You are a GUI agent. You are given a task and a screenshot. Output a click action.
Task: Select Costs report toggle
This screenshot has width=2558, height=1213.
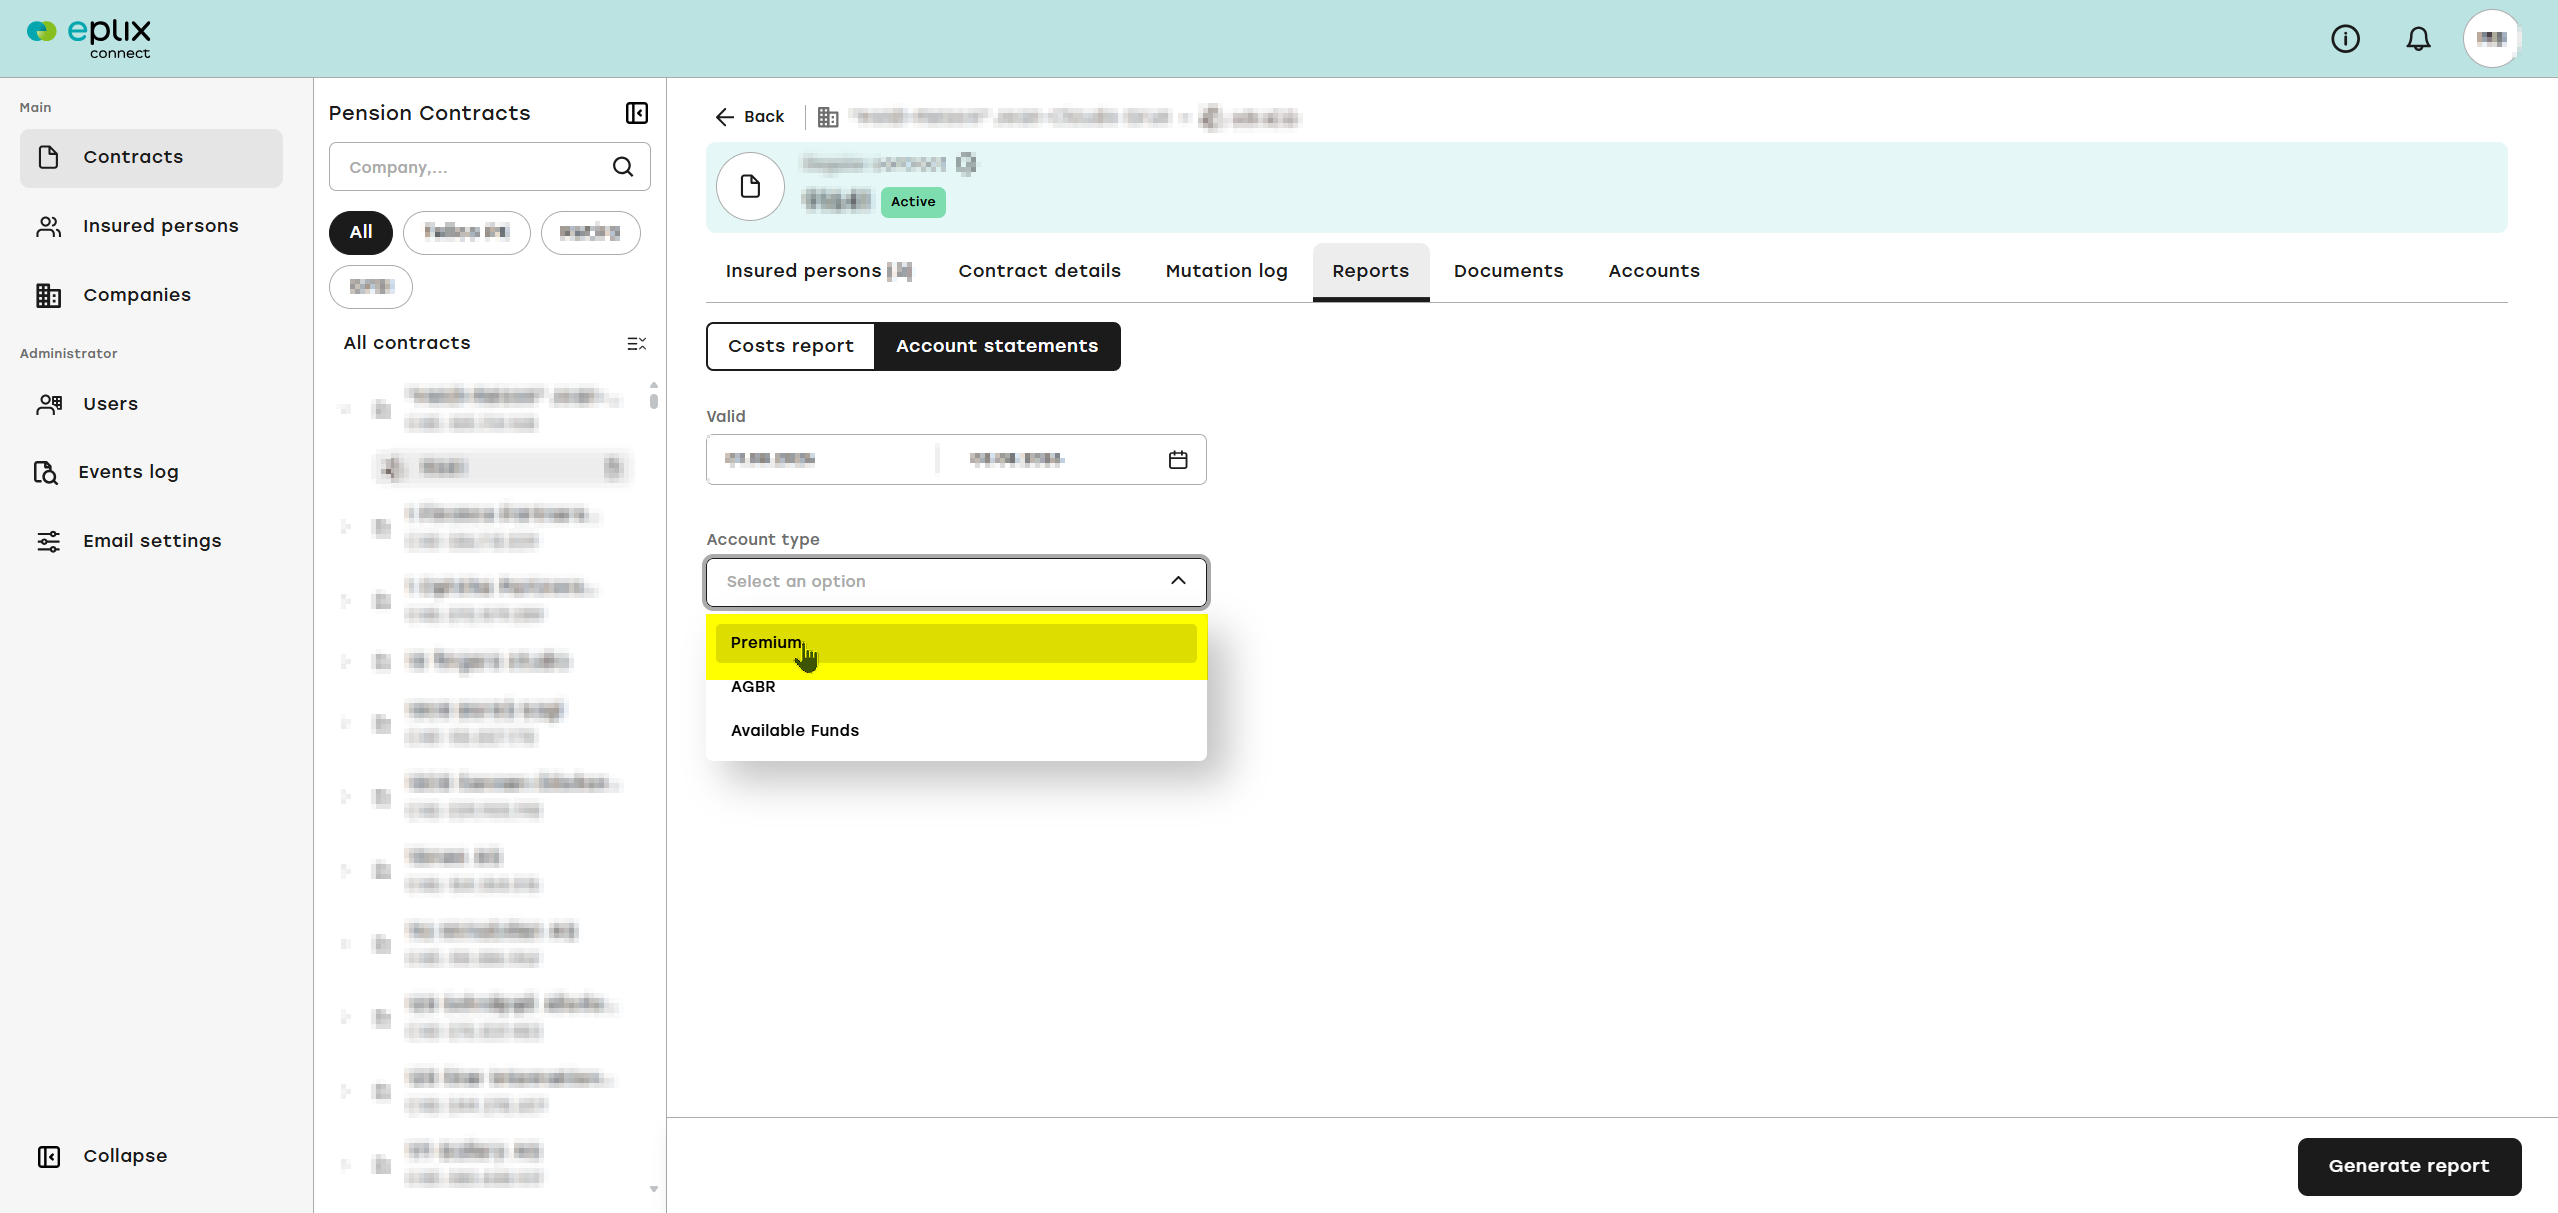[790, 346]
